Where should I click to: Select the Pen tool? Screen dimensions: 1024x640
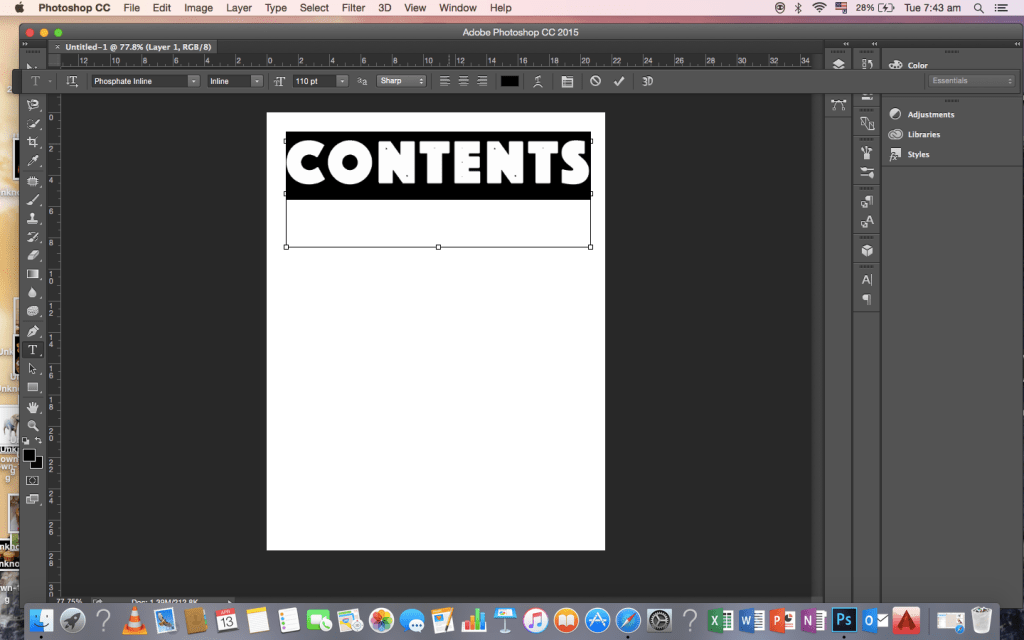pyautogui.click(x=33, y=331)
